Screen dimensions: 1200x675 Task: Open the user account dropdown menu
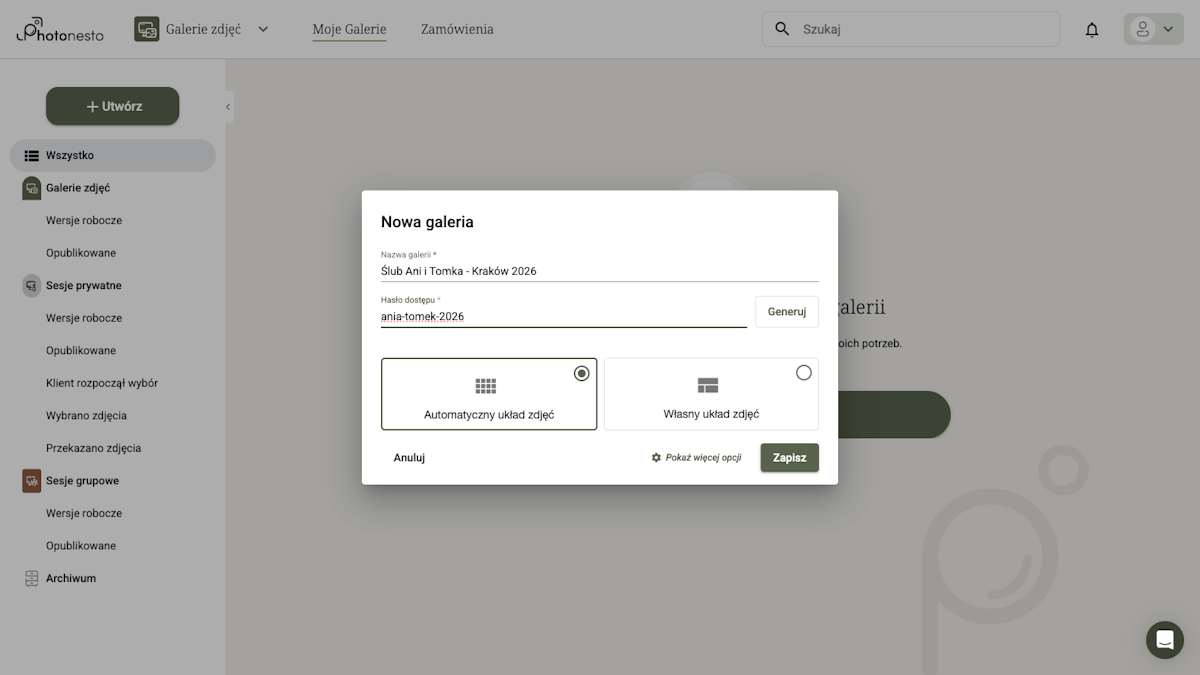[1153, 29]
